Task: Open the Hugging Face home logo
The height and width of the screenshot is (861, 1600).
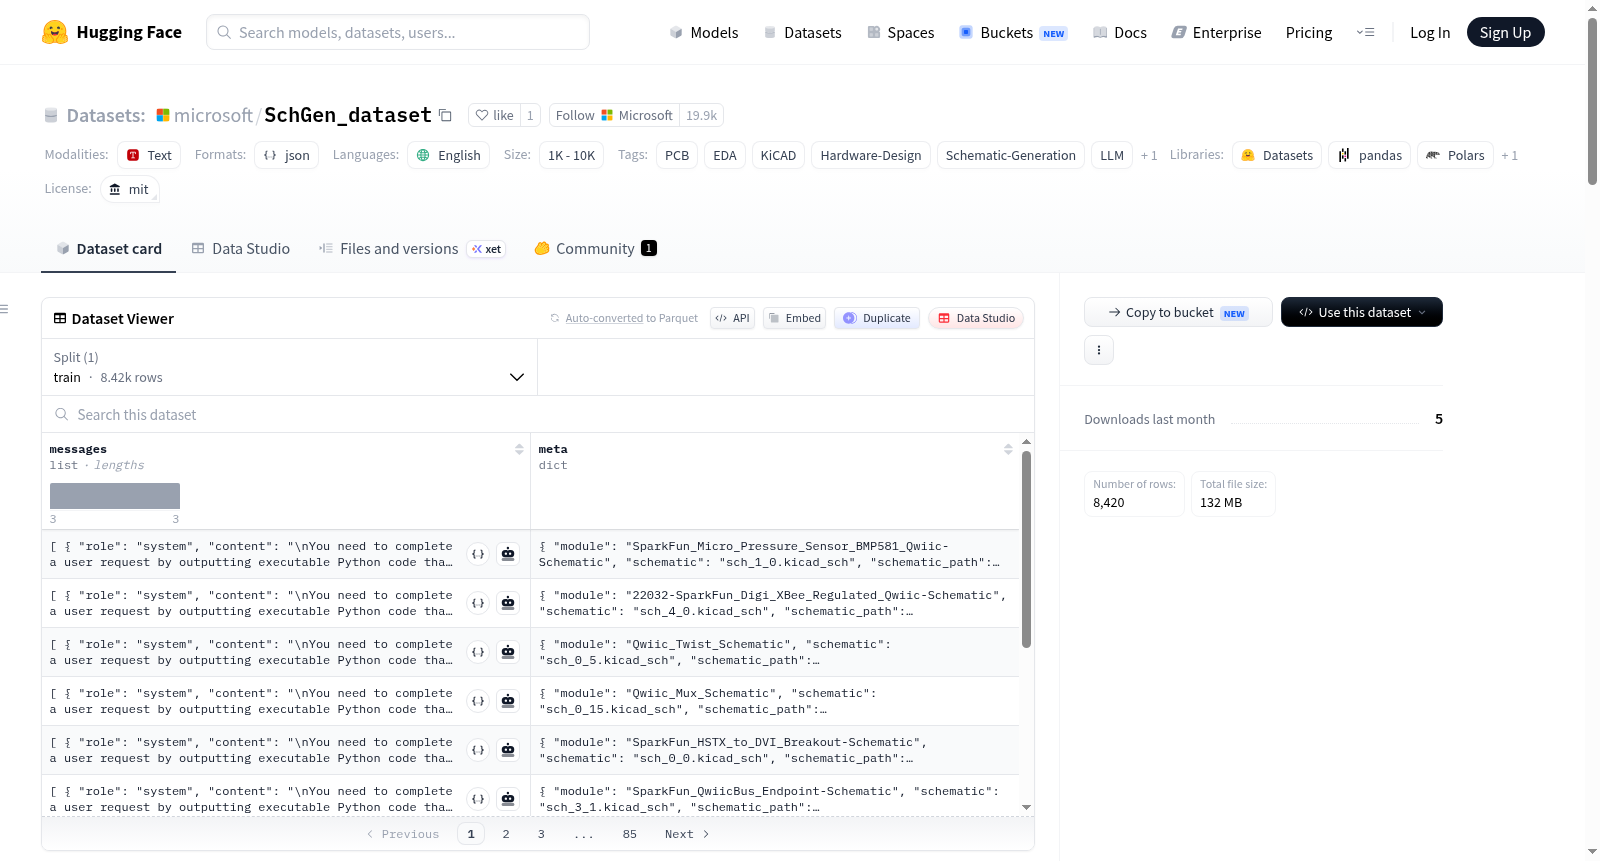Action: pyautogui.click(x=112, y=32)
